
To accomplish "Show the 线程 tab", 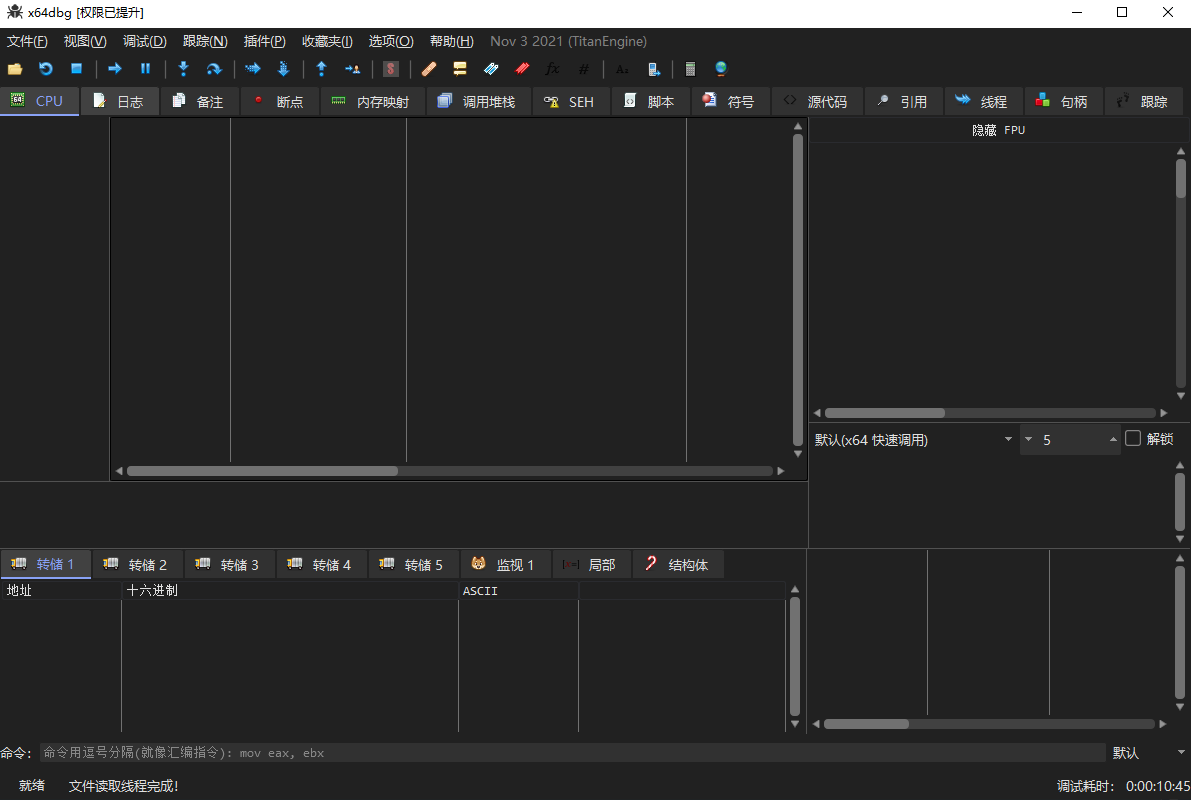I will click(x=983, y=101).
